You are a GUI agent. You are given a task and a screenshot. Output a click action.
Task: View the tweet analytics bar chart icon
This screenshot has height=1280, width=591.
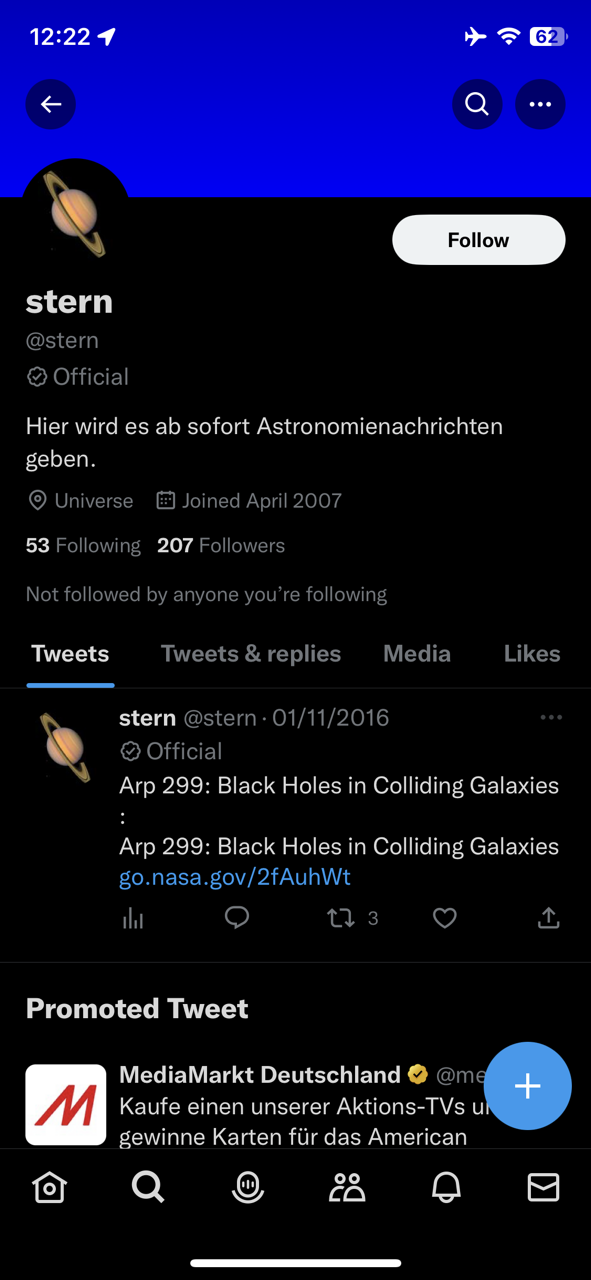[x=133, y=918]
